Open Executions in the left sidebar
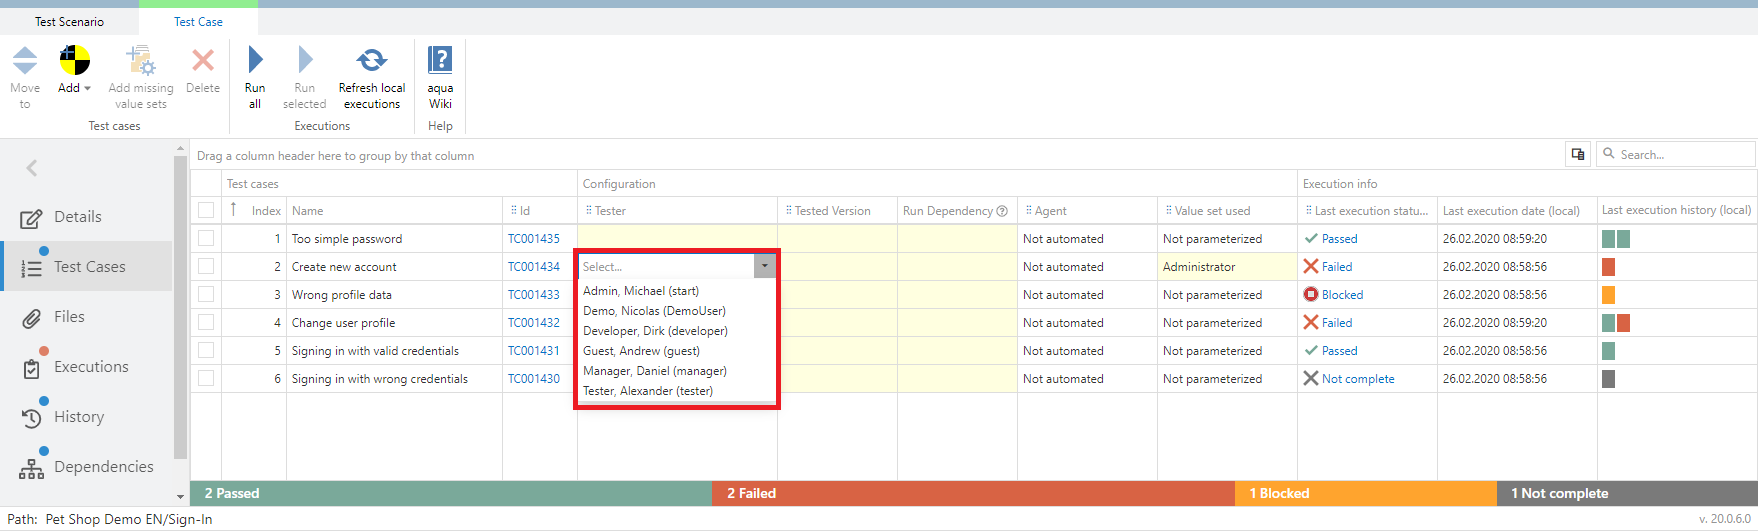The image size is (1758, 531). point(91,367)
